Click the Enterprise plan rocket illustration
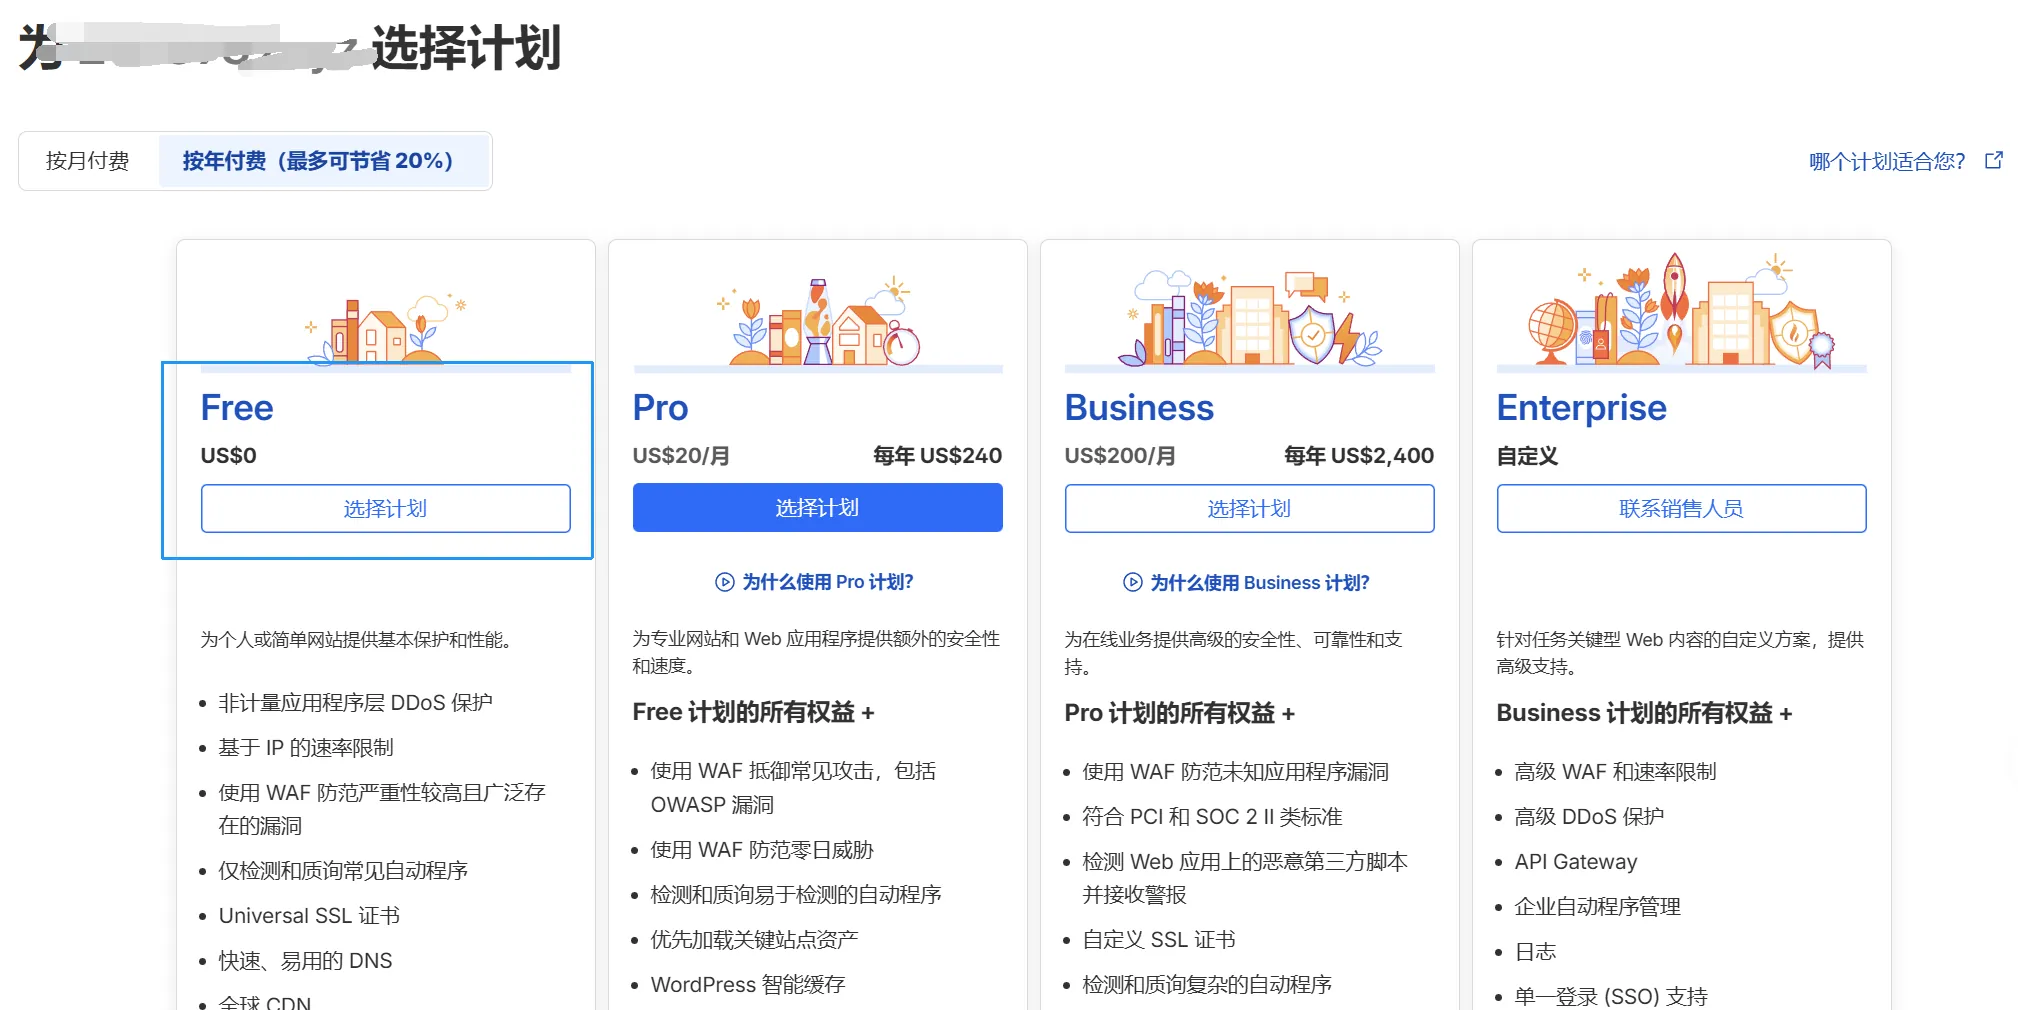This screenshot has height=1010, width=2018. tap(1675, 290)
